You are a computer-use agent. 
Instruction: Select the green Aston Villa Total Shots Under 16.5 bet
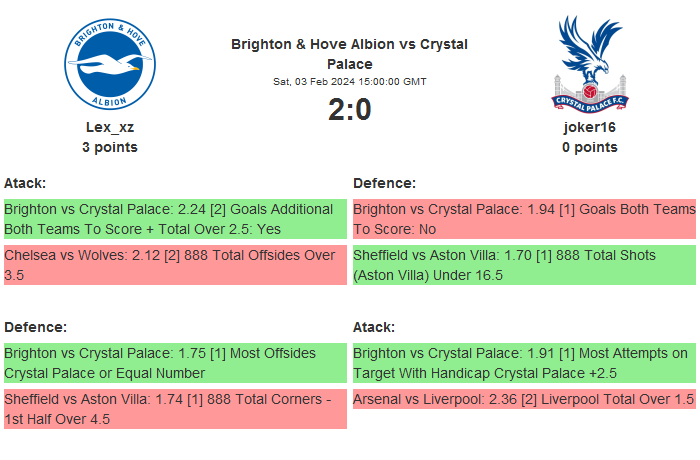[x=524, y=265]
